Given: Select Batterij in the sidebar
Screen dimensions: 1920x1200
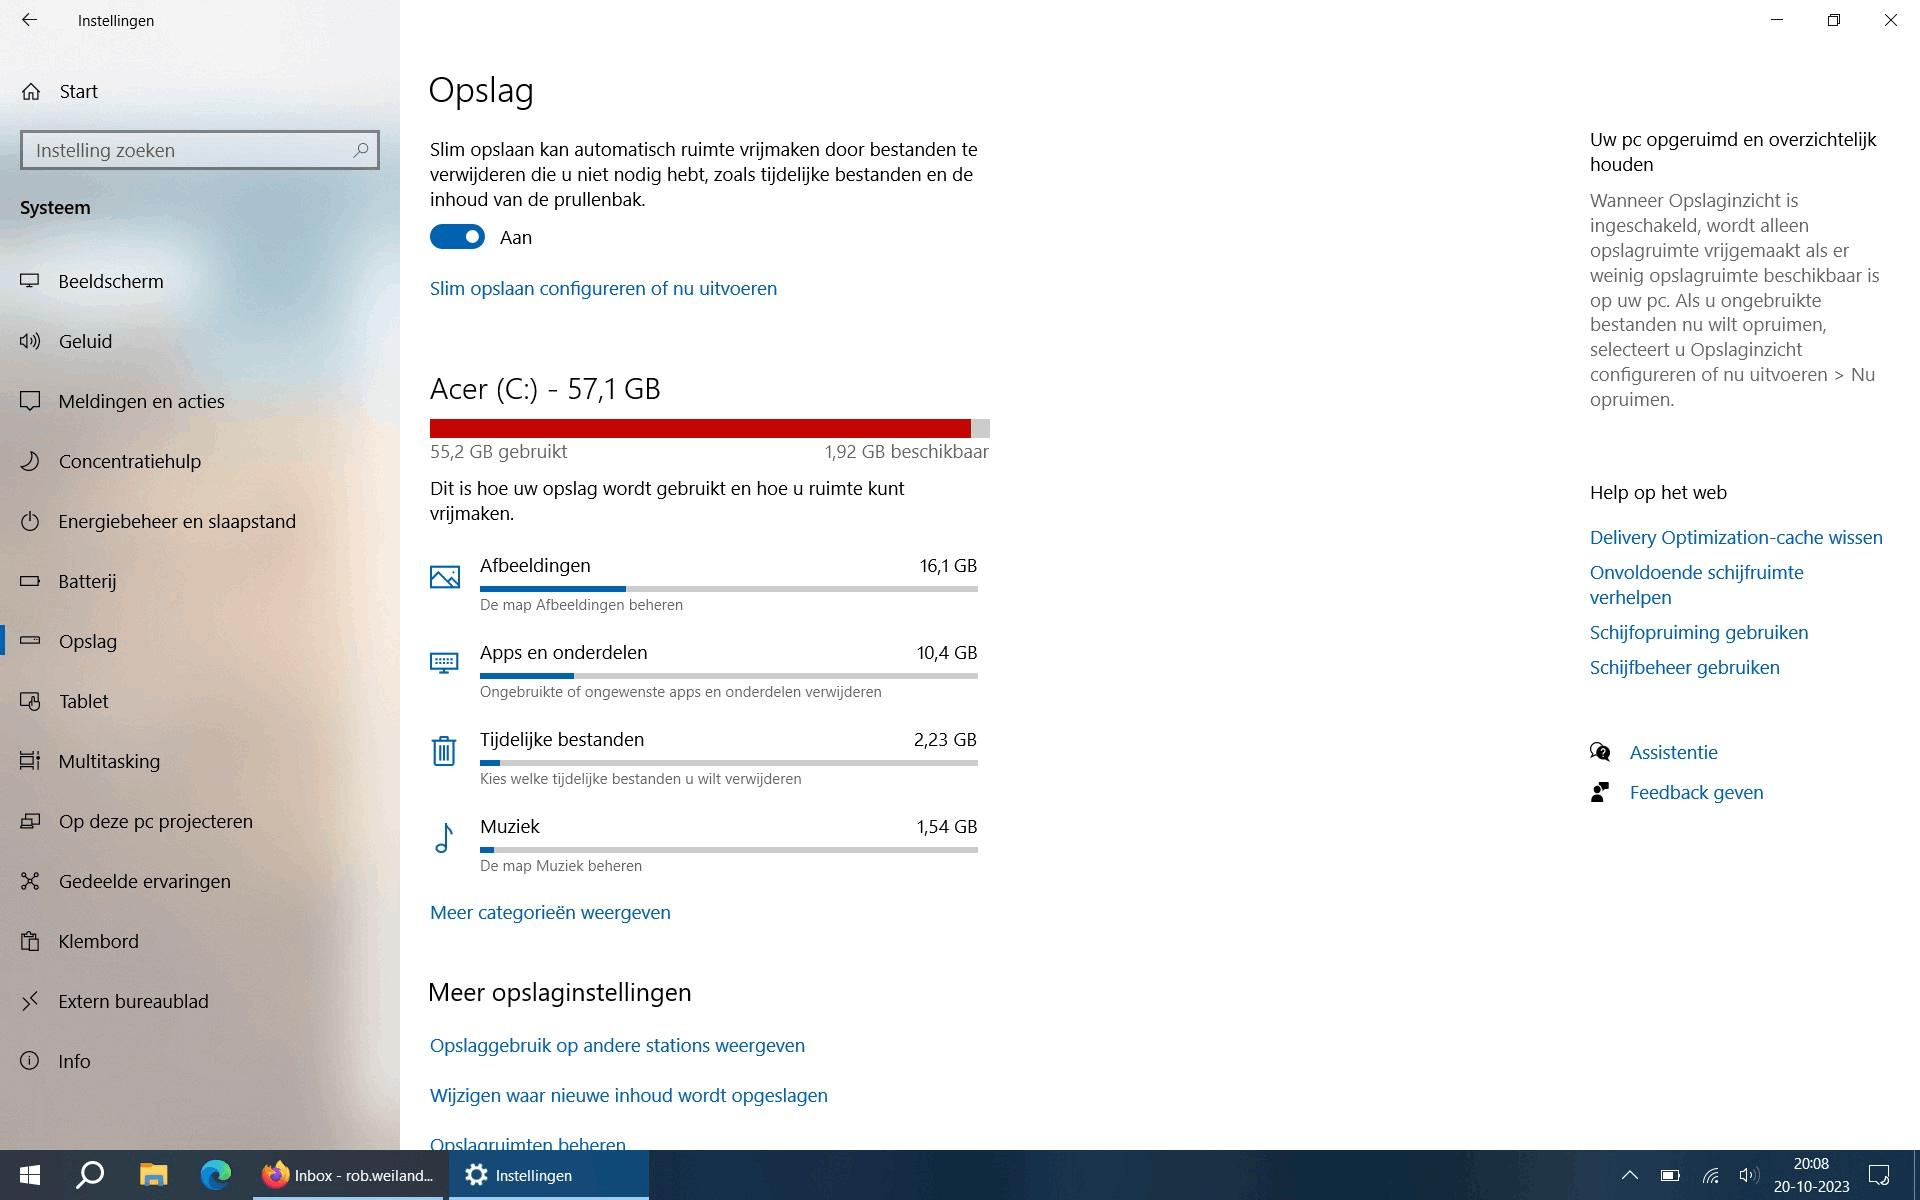Looking at the screenshot, I should (x=88, y=581).
